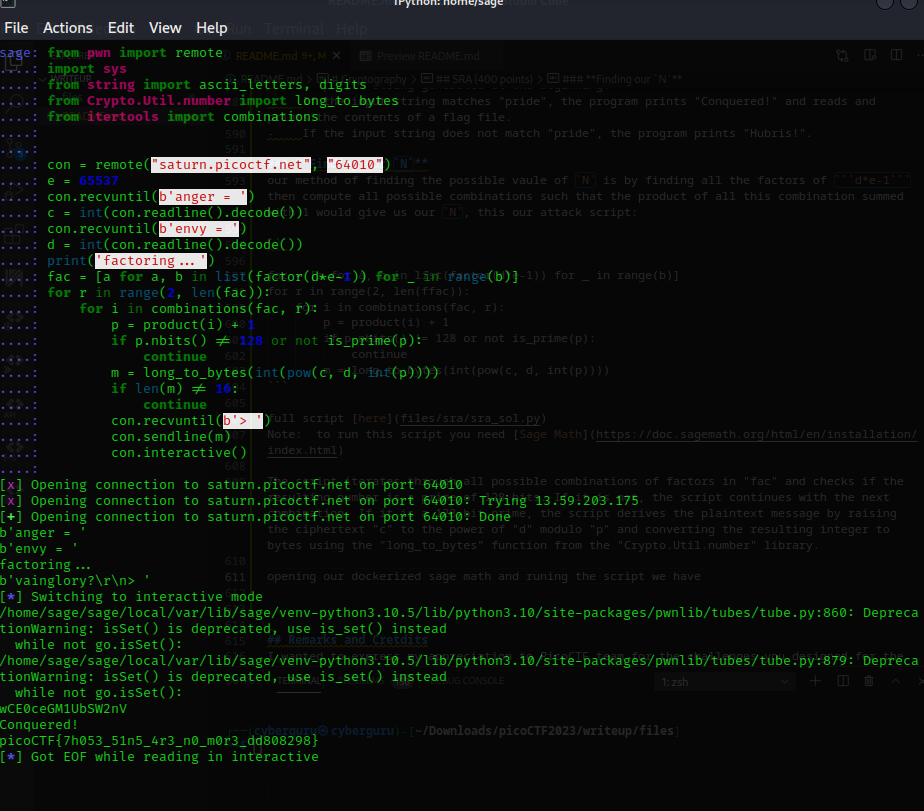Viewport: 924px width, 811px height.
Task: Click the split editor icon in VS Code
Action: coord(896,55)
